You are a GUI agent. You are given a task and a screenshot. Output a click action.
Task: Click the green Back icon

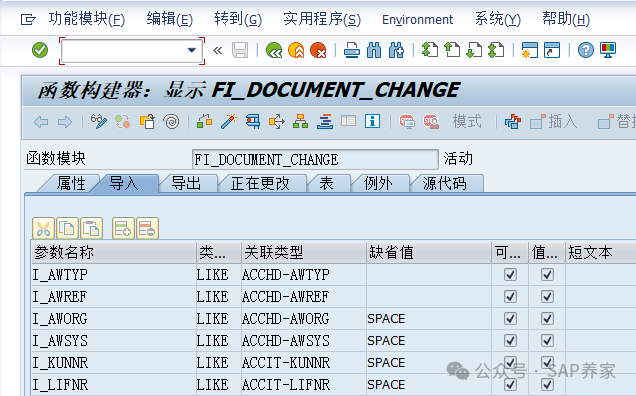(274, 50)
